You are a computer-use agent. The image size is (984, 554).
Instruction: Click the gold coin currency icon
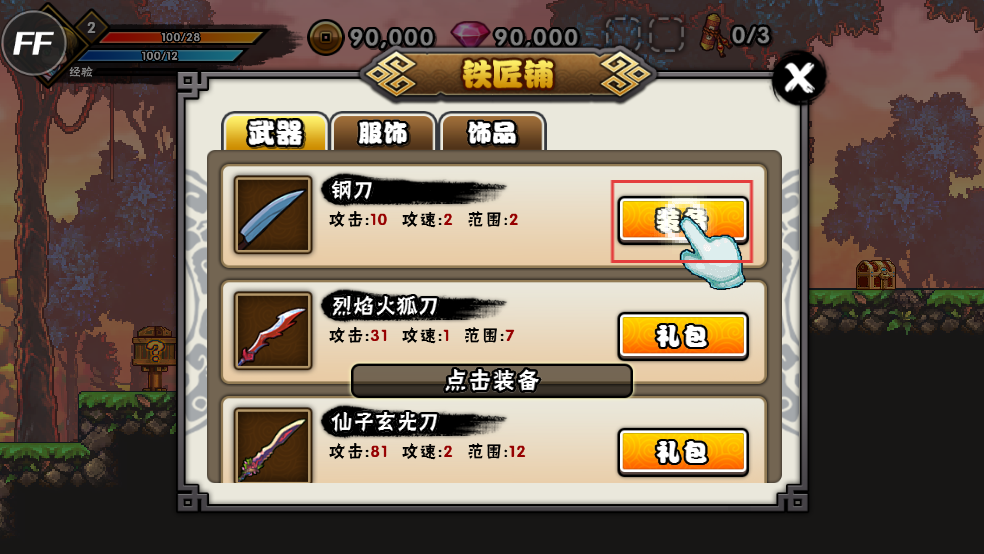325,37
